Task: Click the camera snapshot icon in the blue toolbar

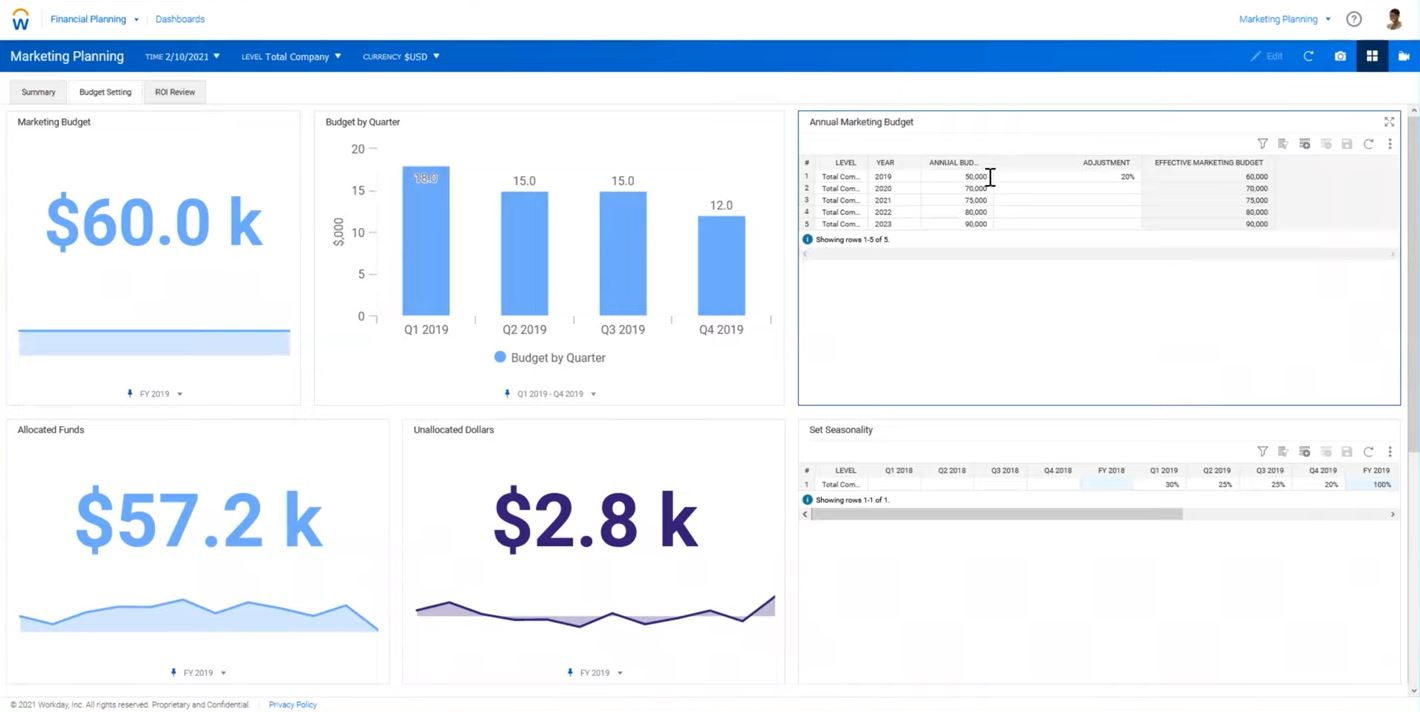Action: point(1340,56)
